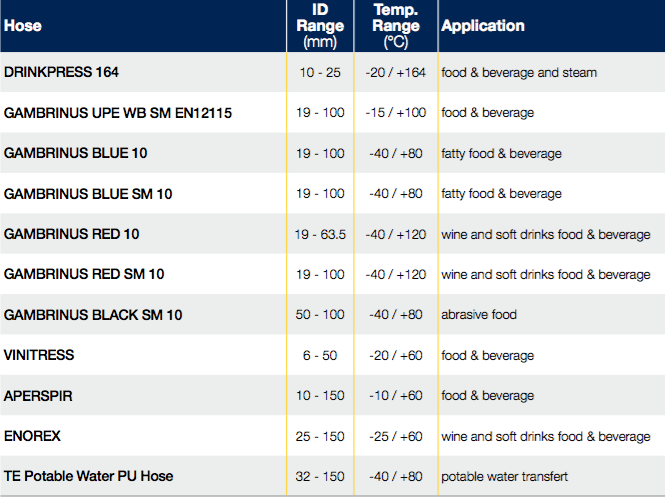
Task: Pick the GAMBRINUS BLACK SM 10 entry
Action: (x=93, y=315)
